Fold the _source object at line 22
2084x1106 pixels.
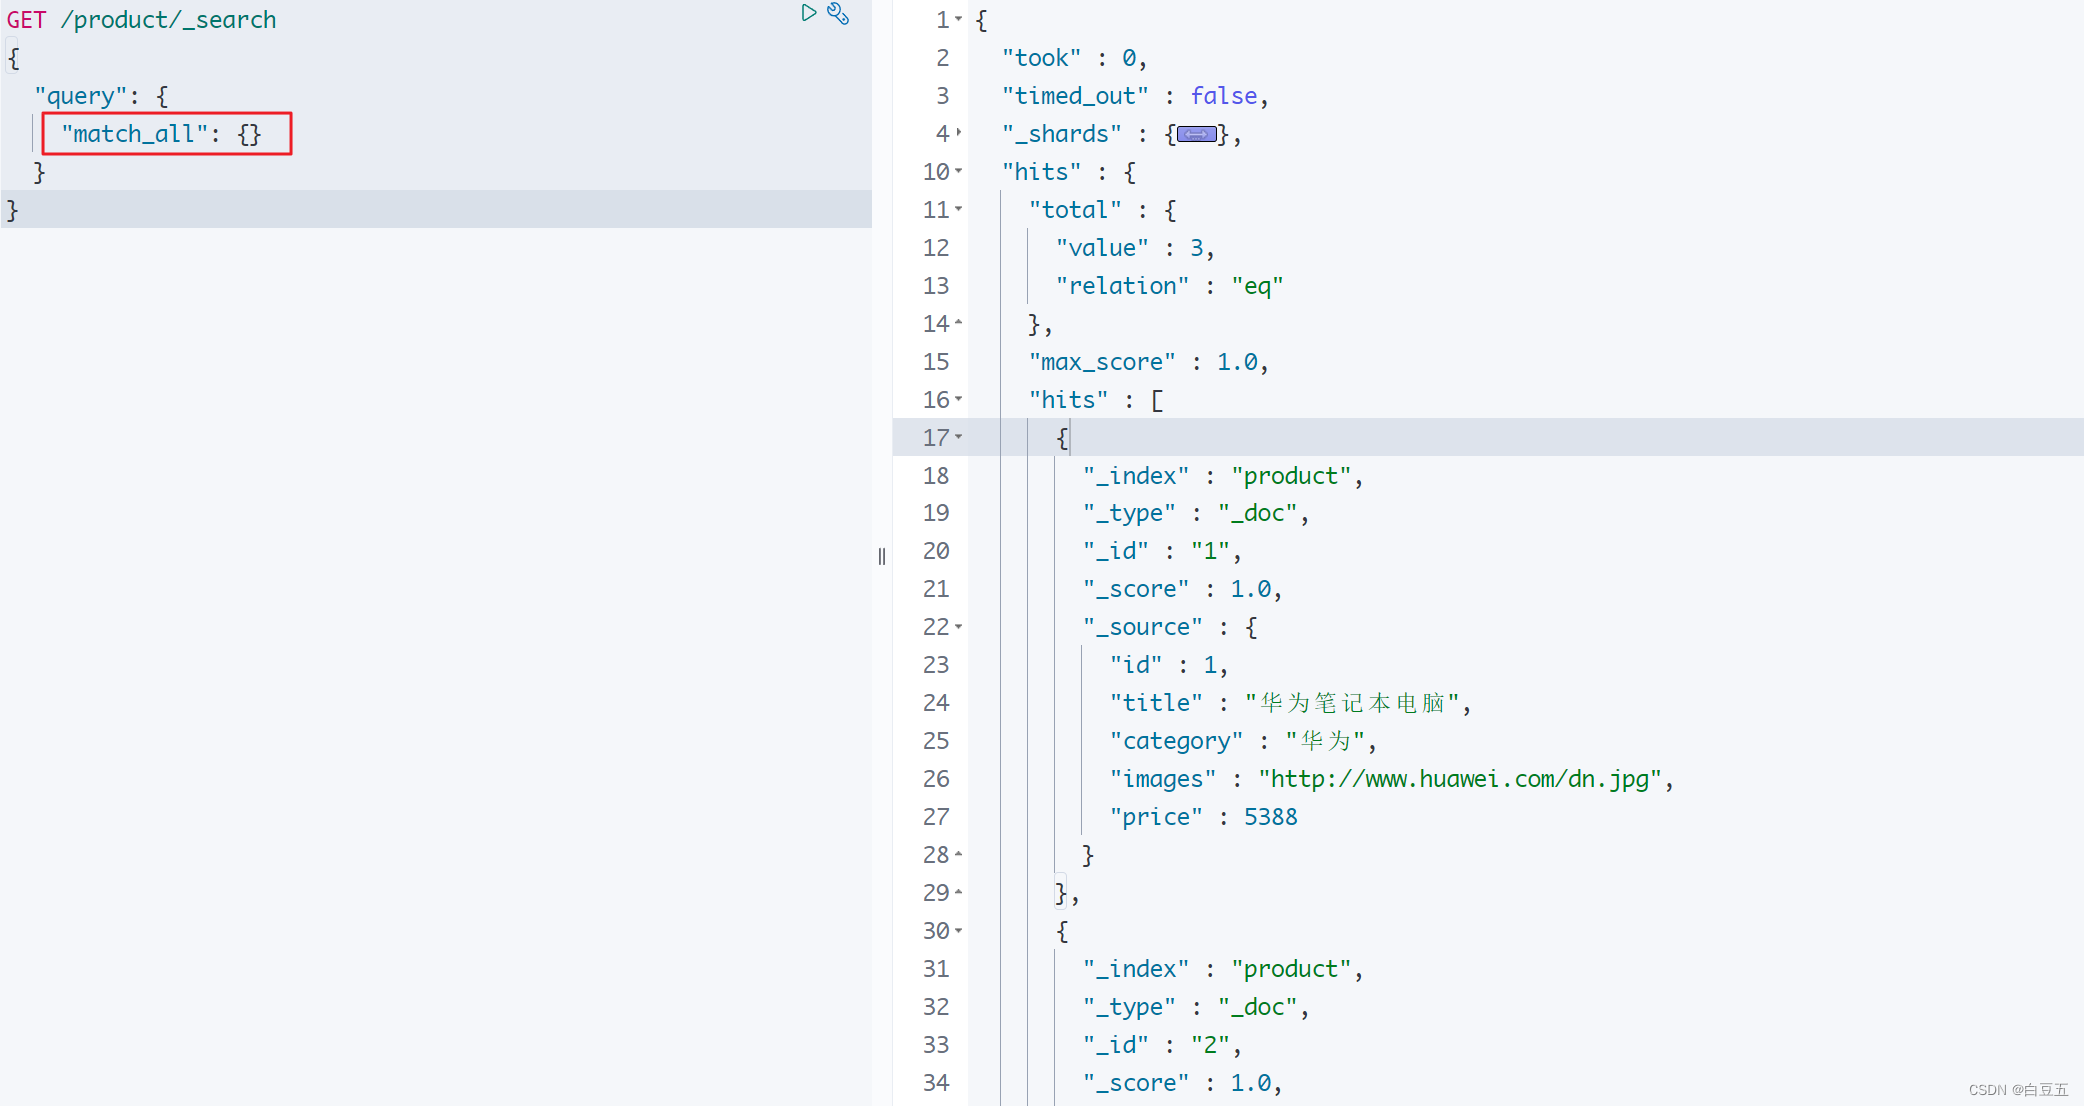point(959,627)
